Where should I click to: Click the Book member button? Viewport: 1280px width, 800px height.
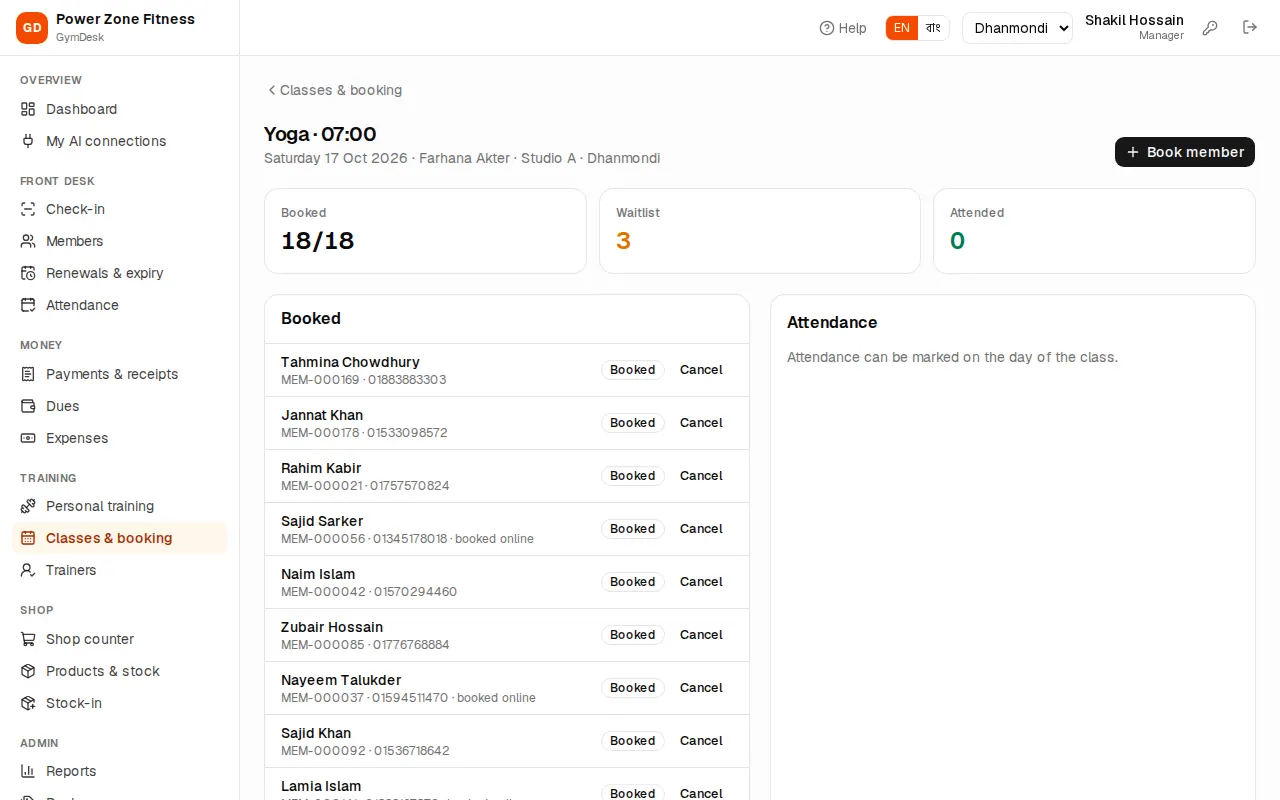coord(1185,152)
